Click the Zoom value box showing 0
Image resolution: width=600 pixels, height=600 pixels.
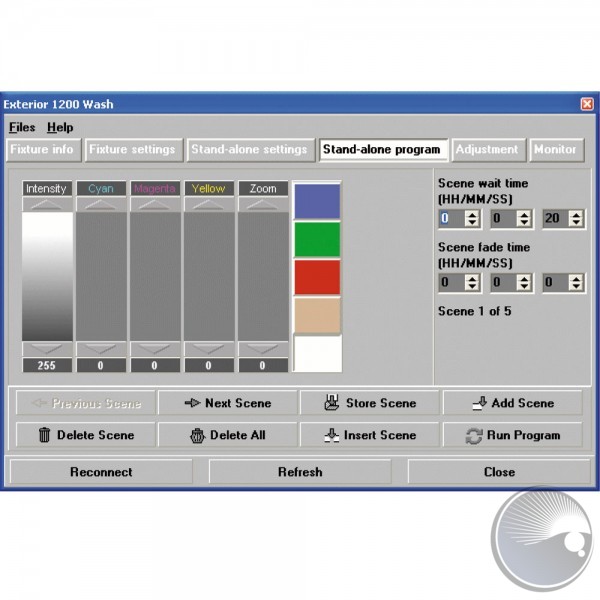(263, 365)
